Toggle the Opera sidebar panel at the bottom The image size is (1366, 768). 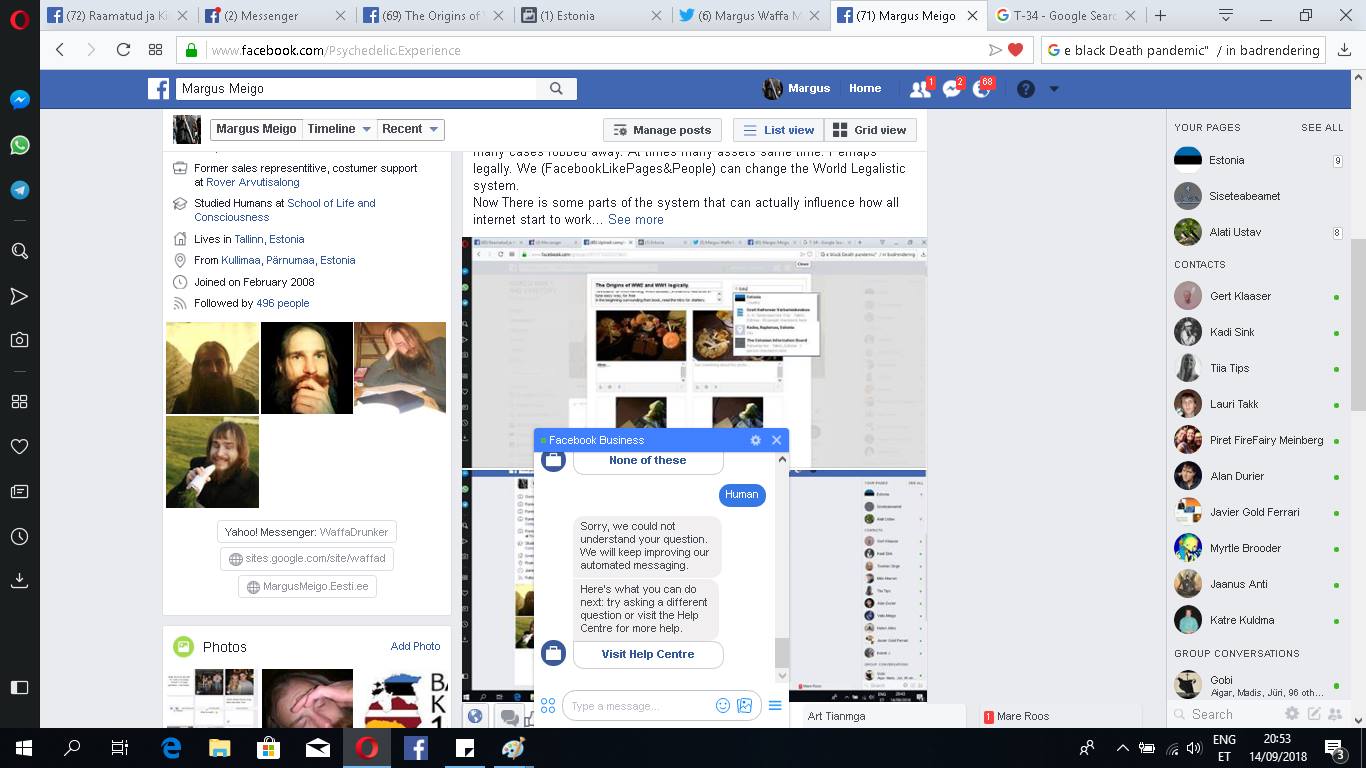click(x=19, y=687)
